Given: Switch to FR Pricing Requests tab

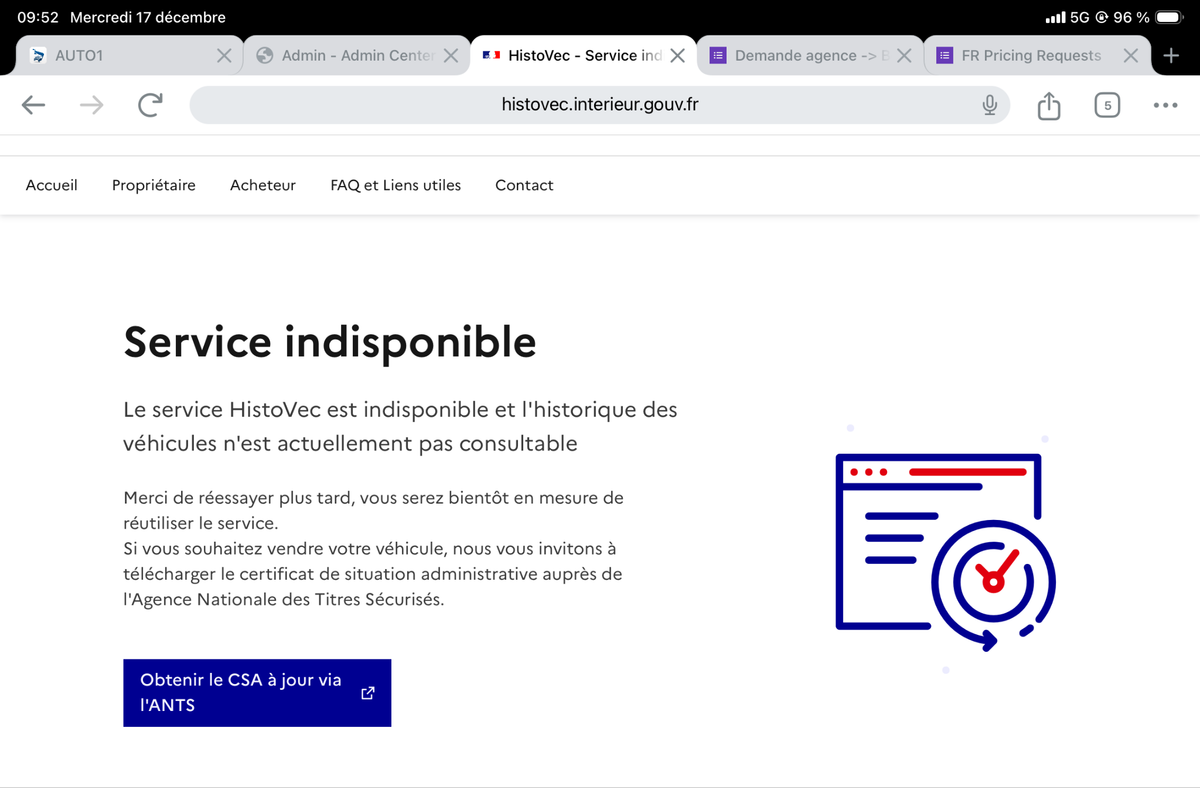Looking at the screenshot, I should tap(1025, 56).
